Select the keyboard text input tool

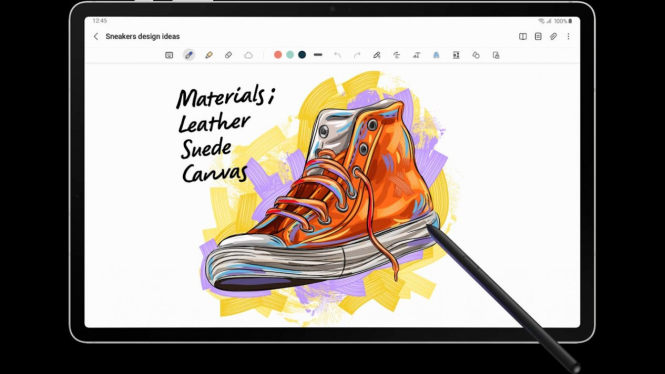click(x=169, y=55)
